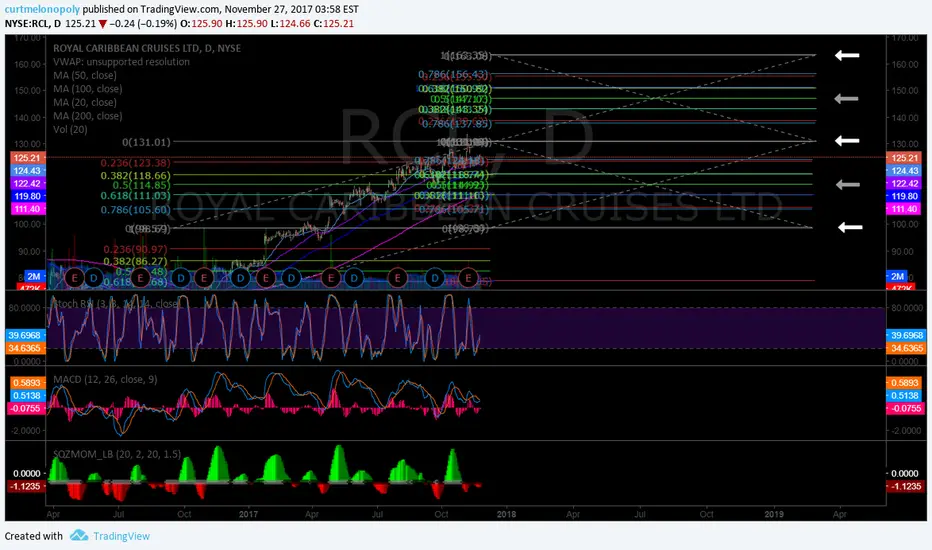The height and width of the screenshot is (550, 932).
Task: Click the MACD (12, 26, close, 9) label
Action: 105,379
